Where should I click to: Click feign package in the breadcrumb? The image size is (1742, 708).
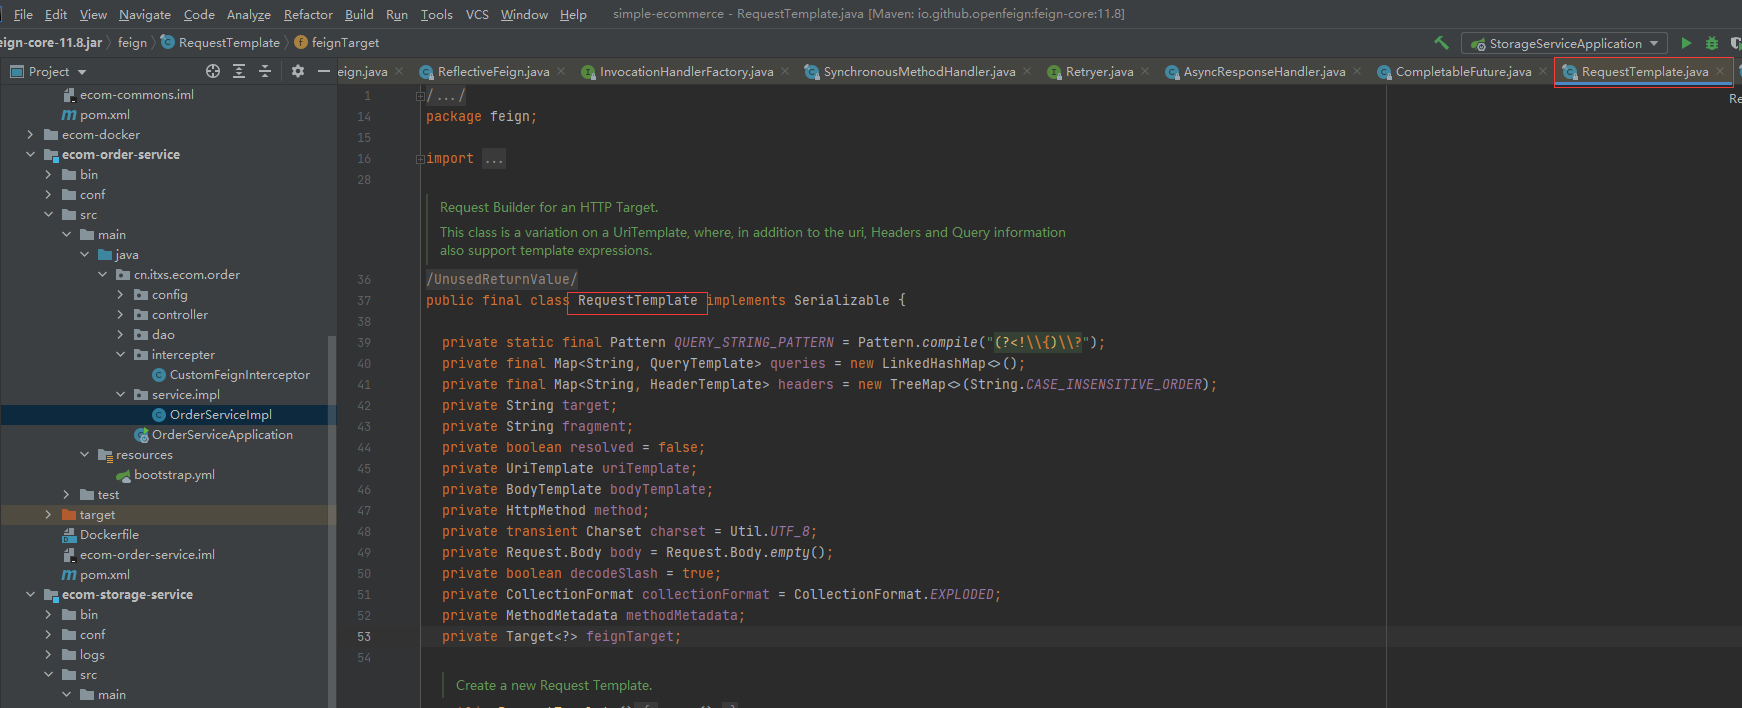(x=132, y=42)
